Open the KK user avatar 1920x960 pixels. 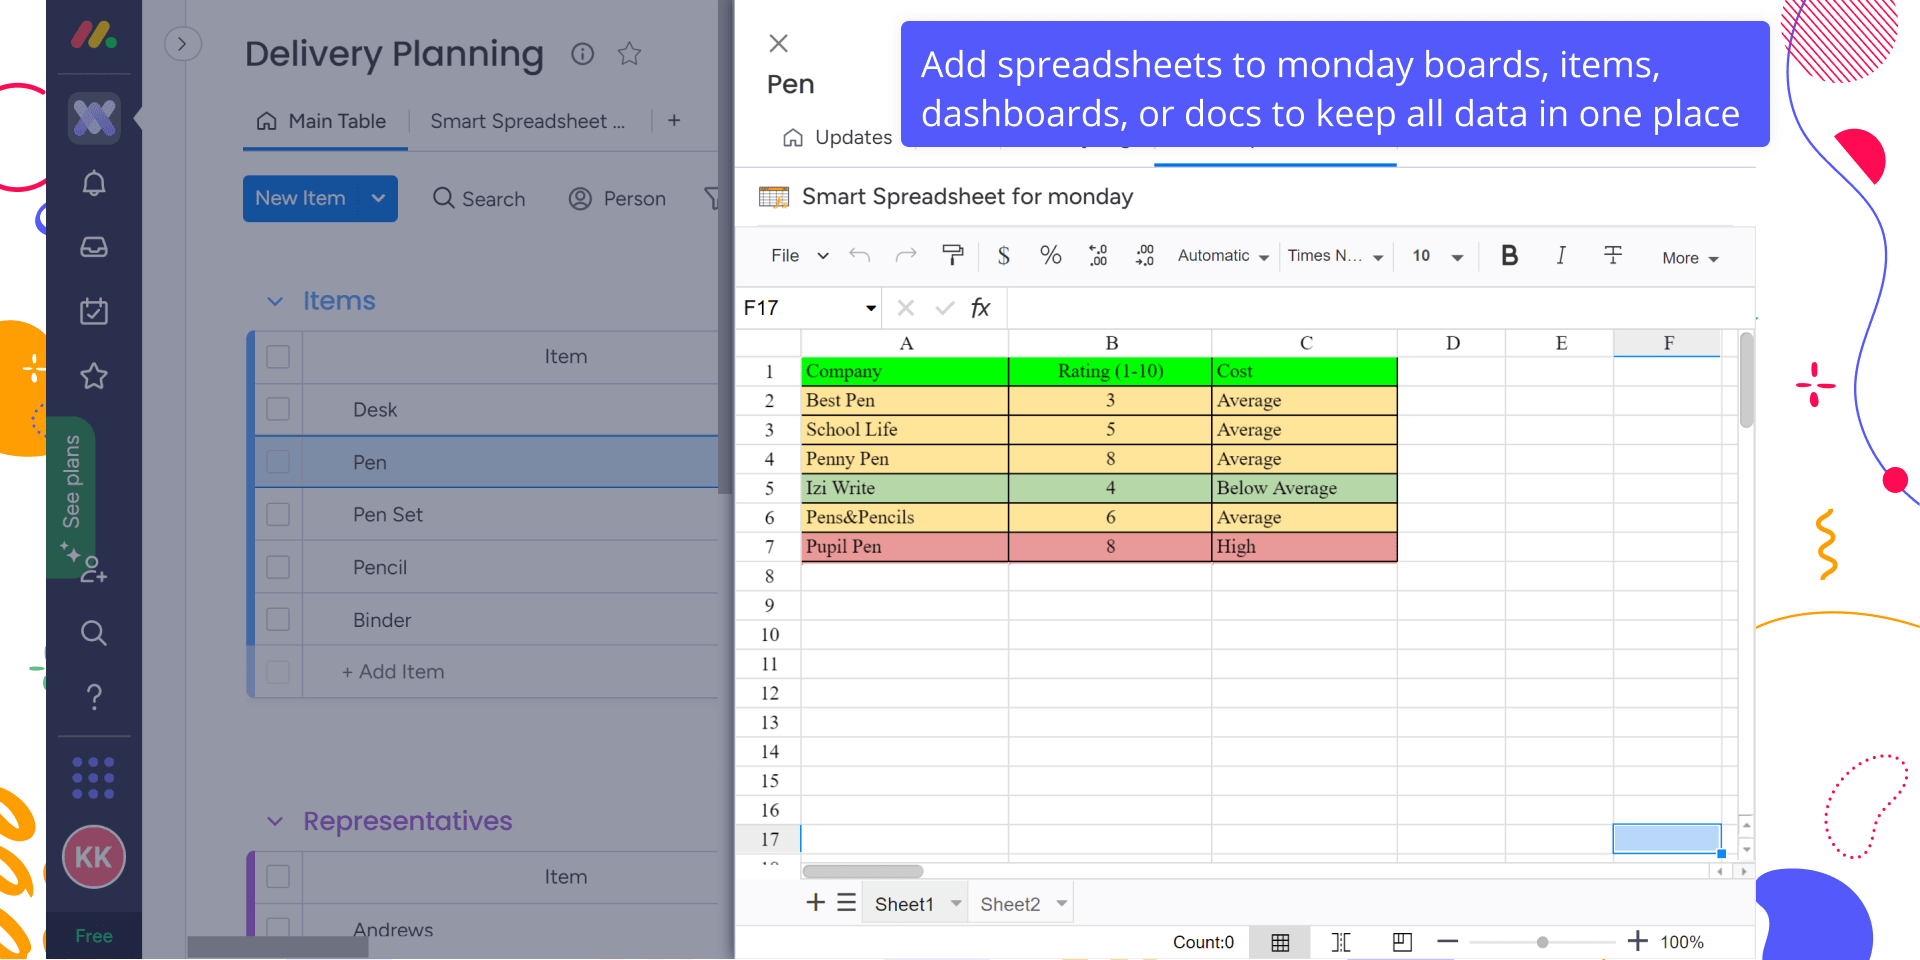(x=94, y=857)
